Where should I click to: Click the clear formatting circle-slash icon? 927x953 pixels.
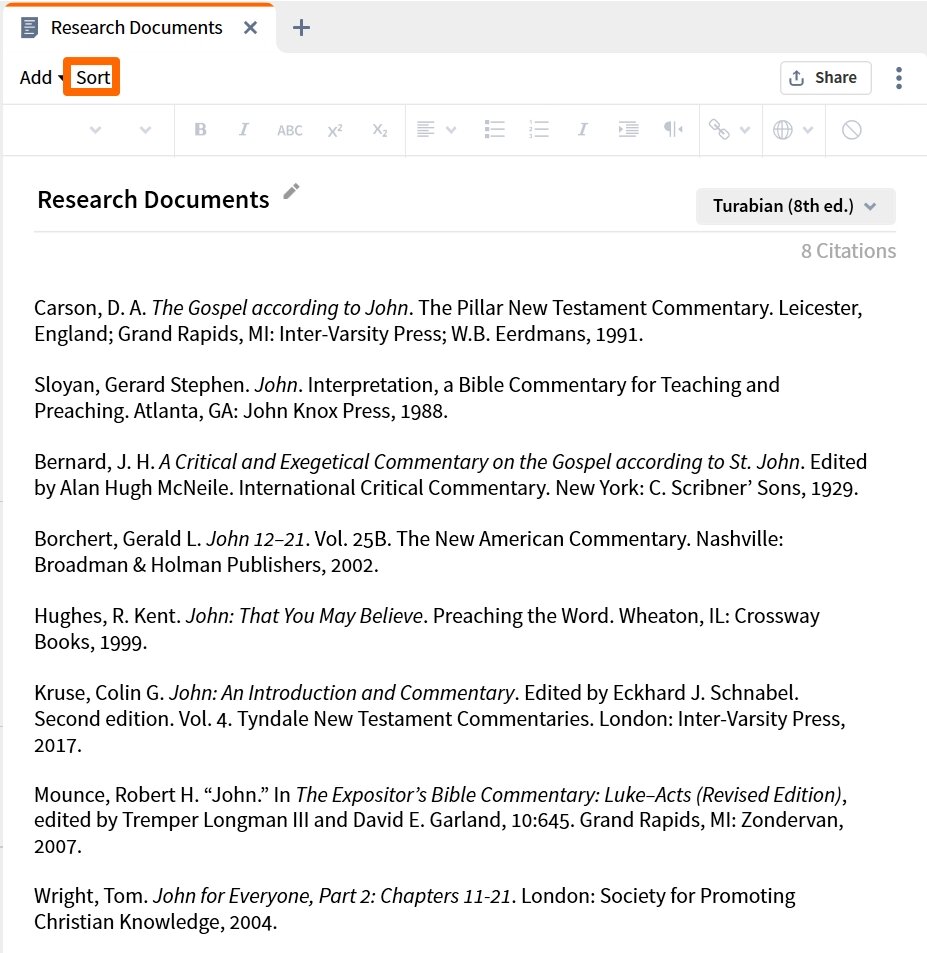851,130
